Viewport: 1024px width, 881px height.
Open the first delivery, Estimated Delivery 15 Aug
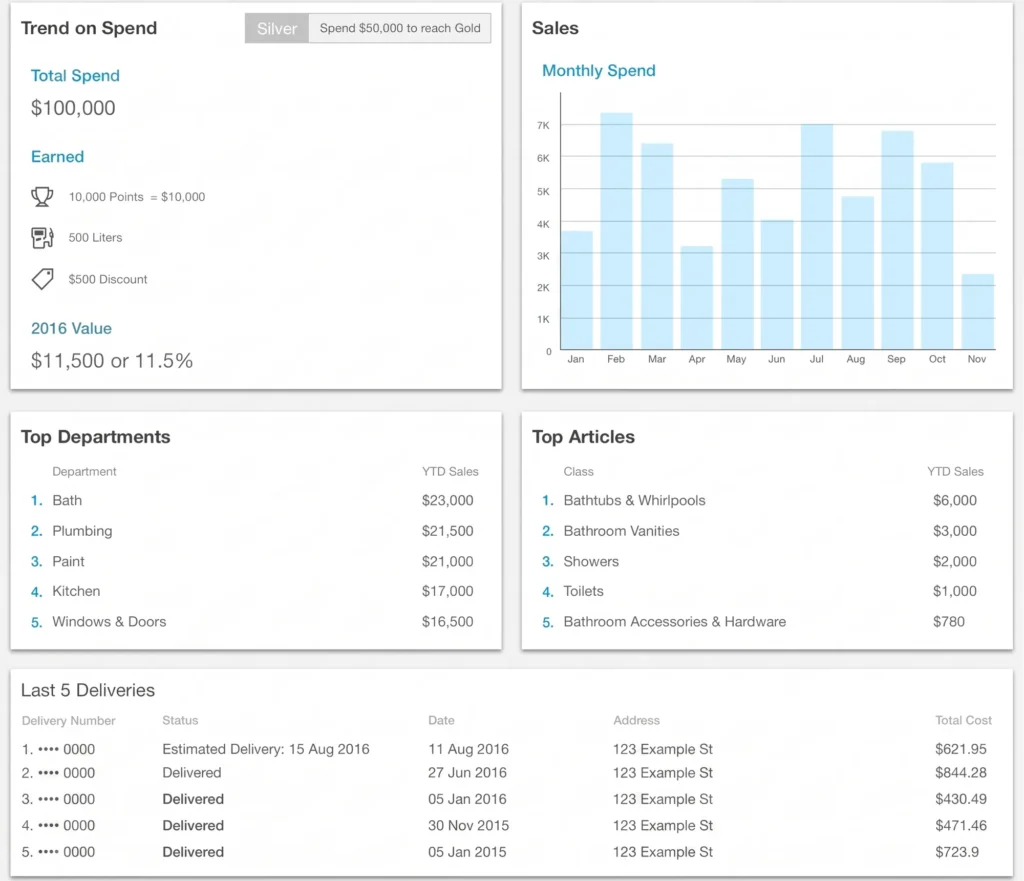507,749
